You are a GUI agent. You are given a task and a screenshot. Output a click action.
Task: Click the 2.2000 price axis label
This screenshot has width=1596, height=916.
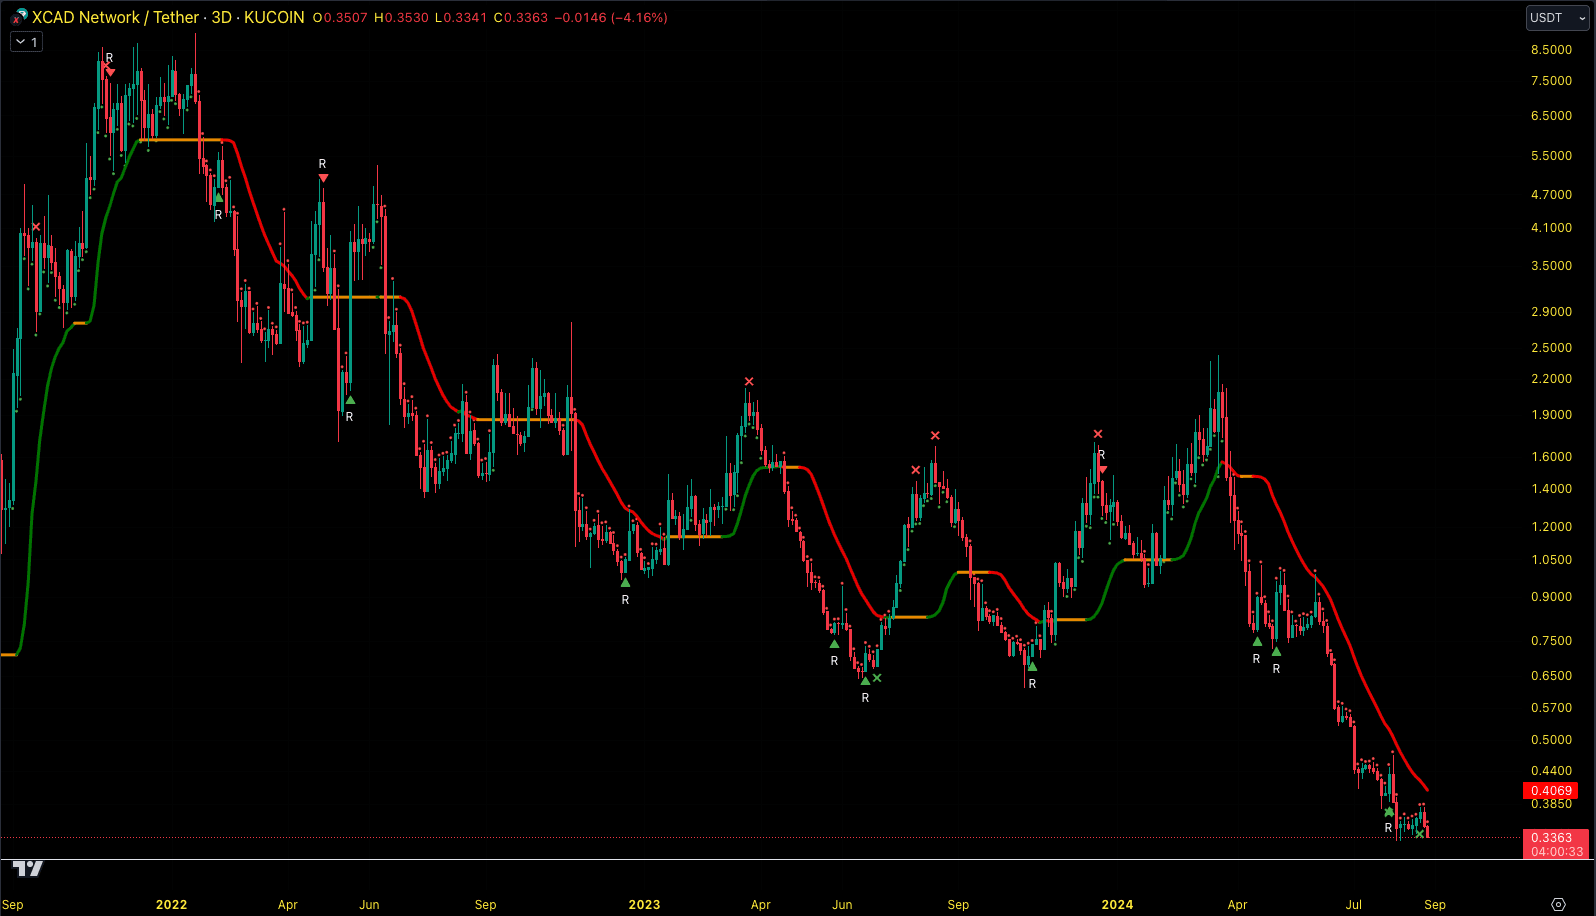coord(1551,379)
